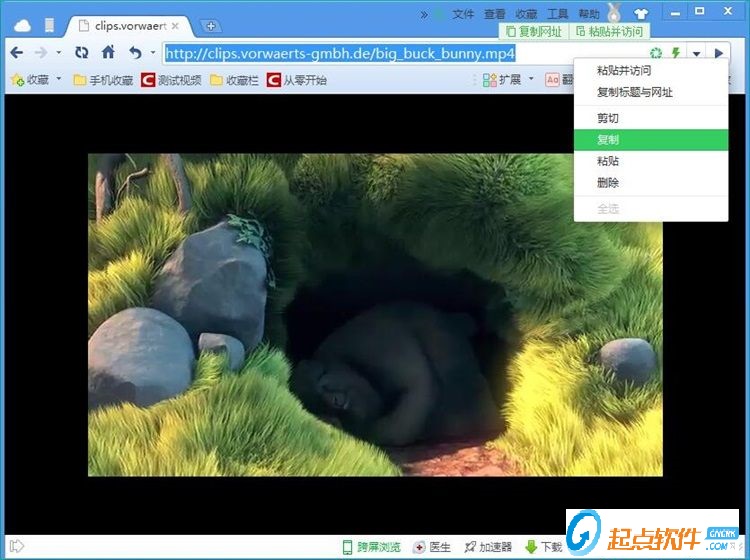Reload the page with the refresh icon

(82, 53)
